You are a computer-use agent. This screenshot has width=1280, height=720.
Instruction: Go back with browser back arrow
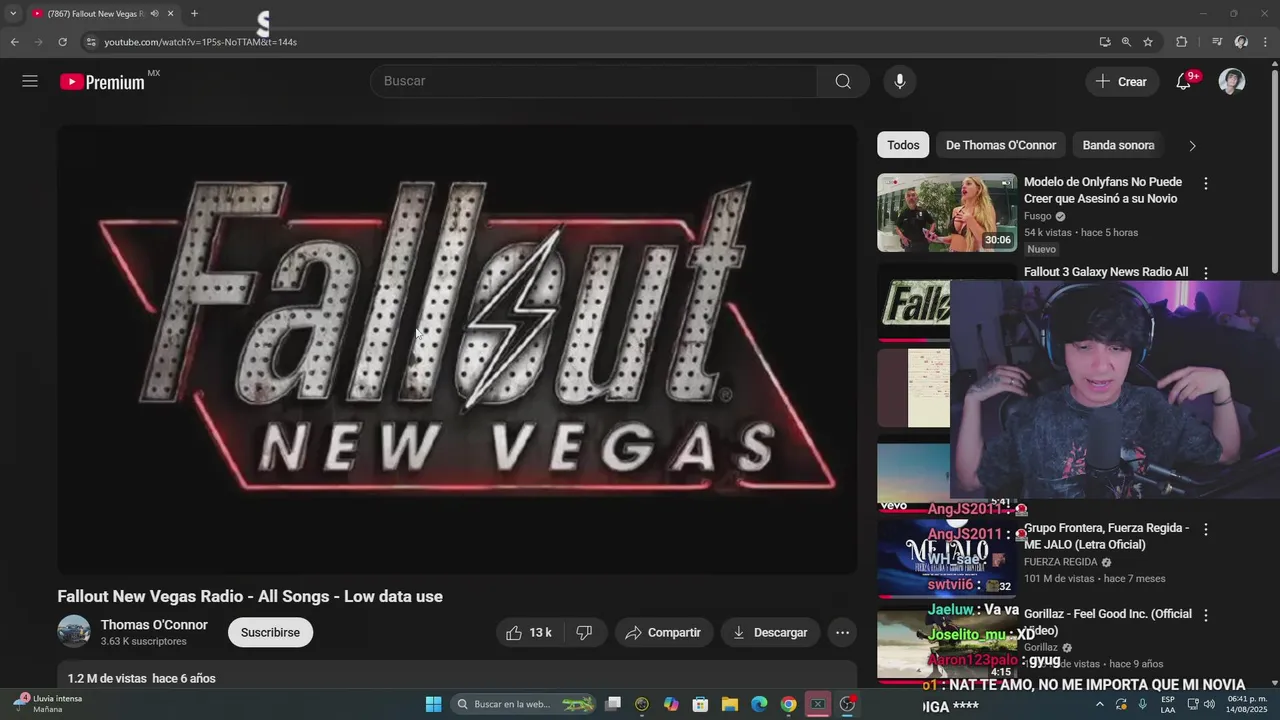click(14, 42)
